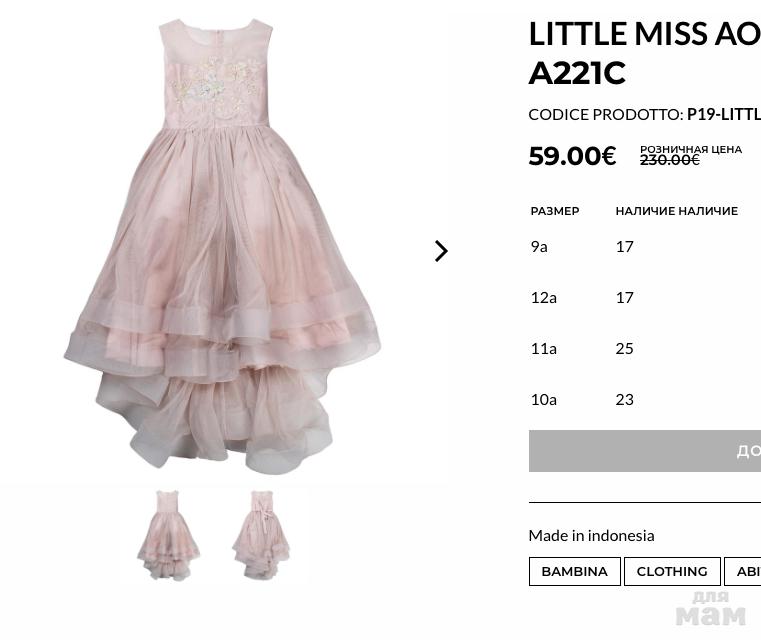Open the CLOTHING tag
The image size is (761, 640).
(671, 571)
